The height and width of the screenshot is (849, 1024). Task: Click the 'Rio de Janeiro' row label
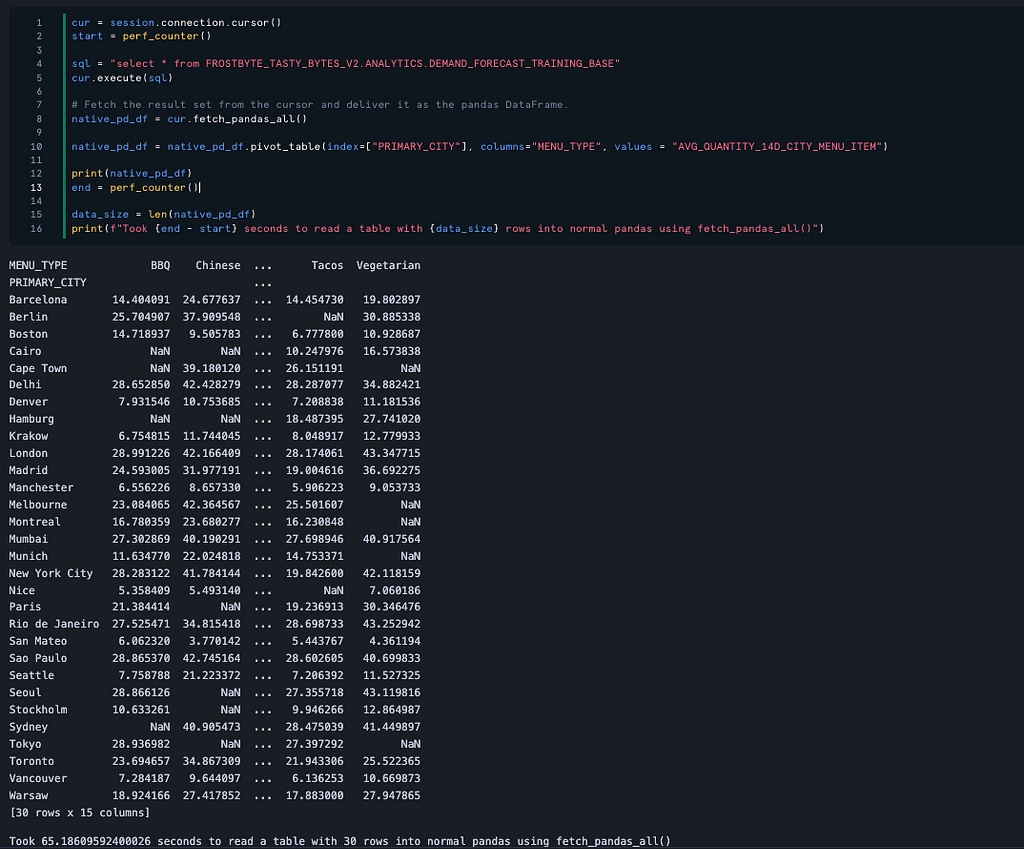pos(54,624)
